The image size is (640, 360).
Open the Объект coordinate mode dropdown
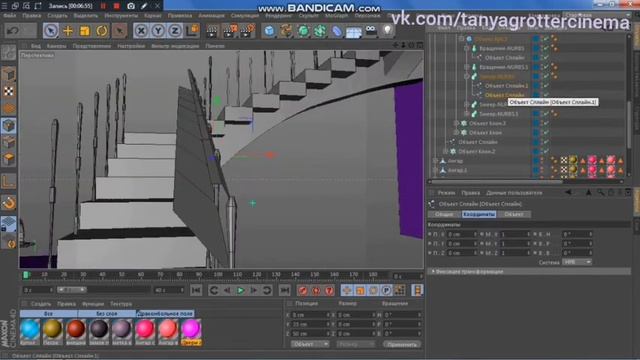[310, 344]
